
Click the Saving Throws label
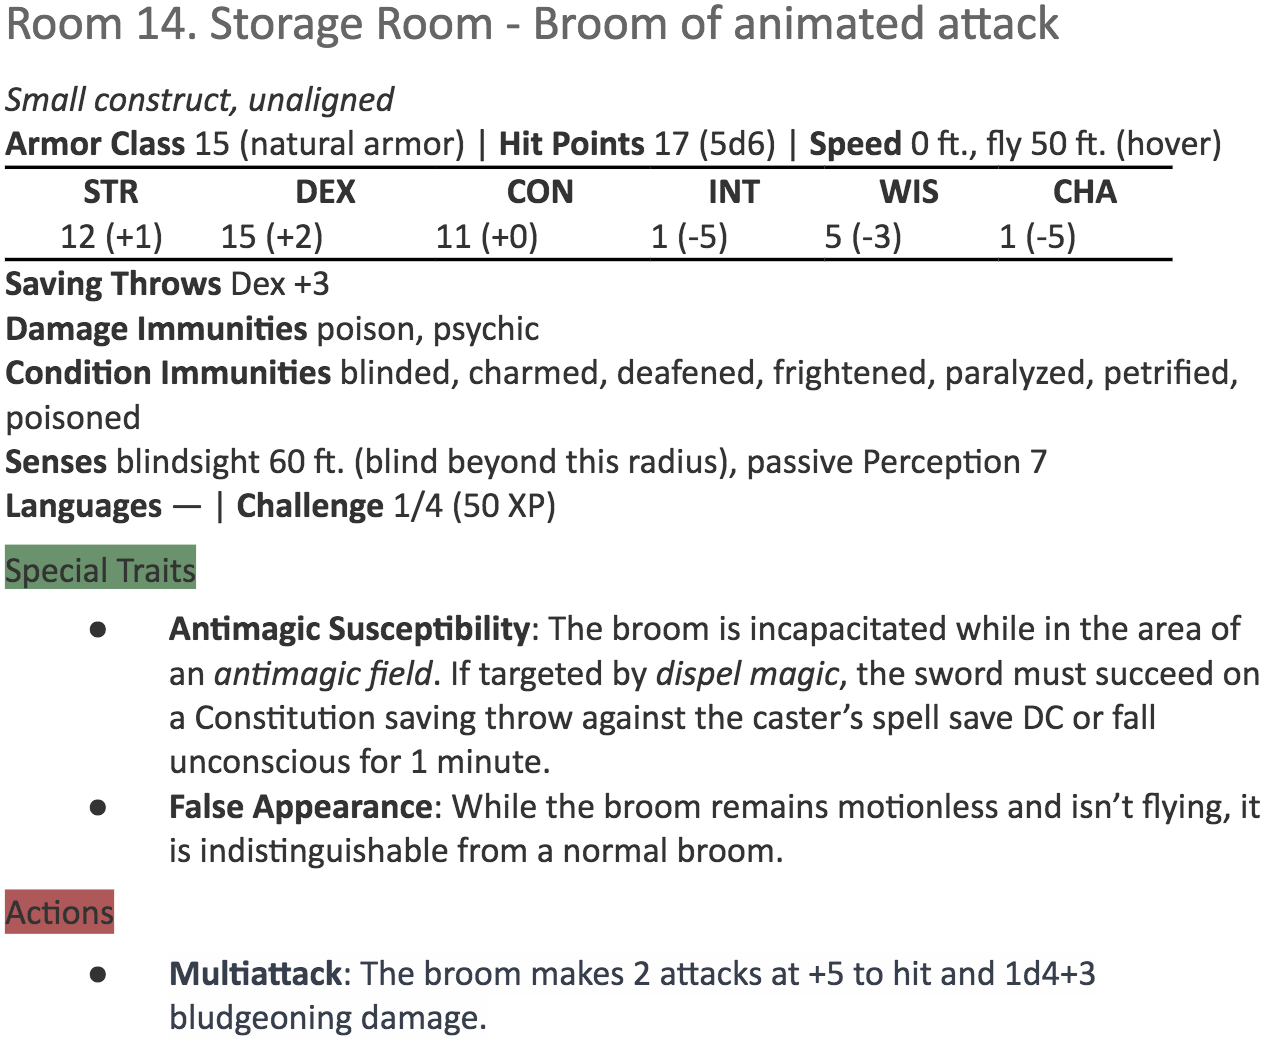(x=113, y=284)
